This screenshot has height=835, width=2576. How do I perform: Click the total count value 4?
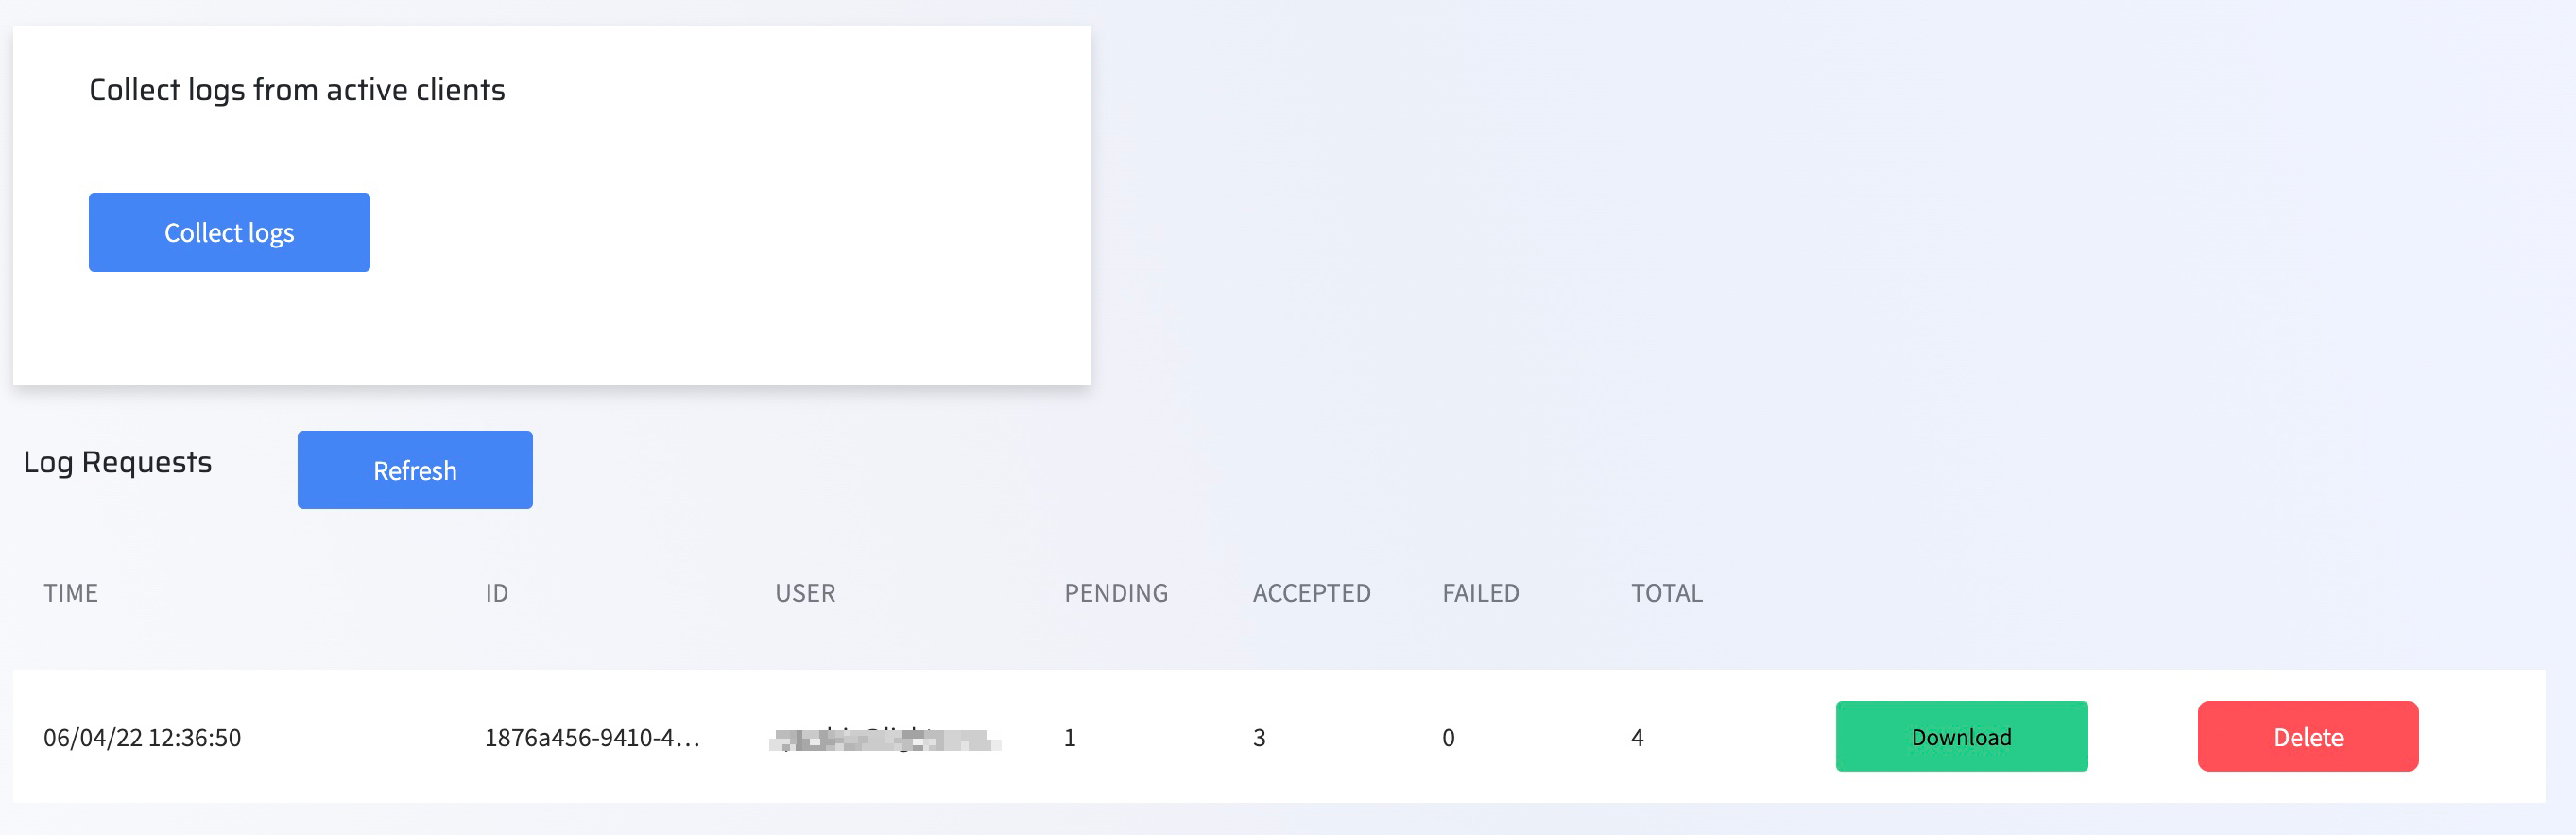pos(1637,738)
